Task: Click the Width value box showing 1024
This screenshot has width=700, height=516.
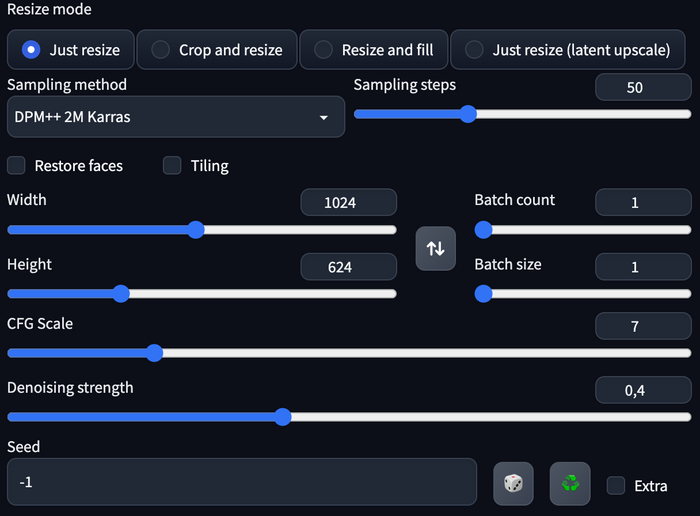Action: click(349, 202)
